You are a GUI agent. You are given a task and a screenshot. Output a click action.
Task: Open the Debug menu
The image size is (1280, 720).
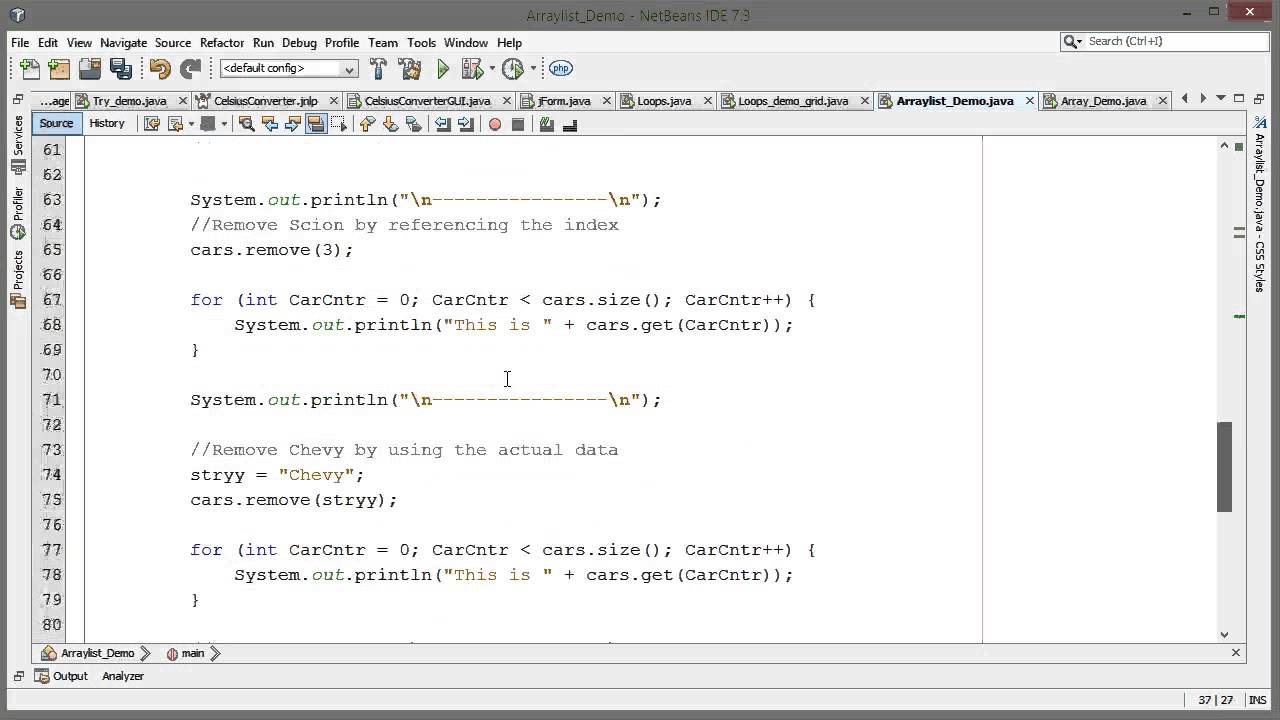(299, 43)
